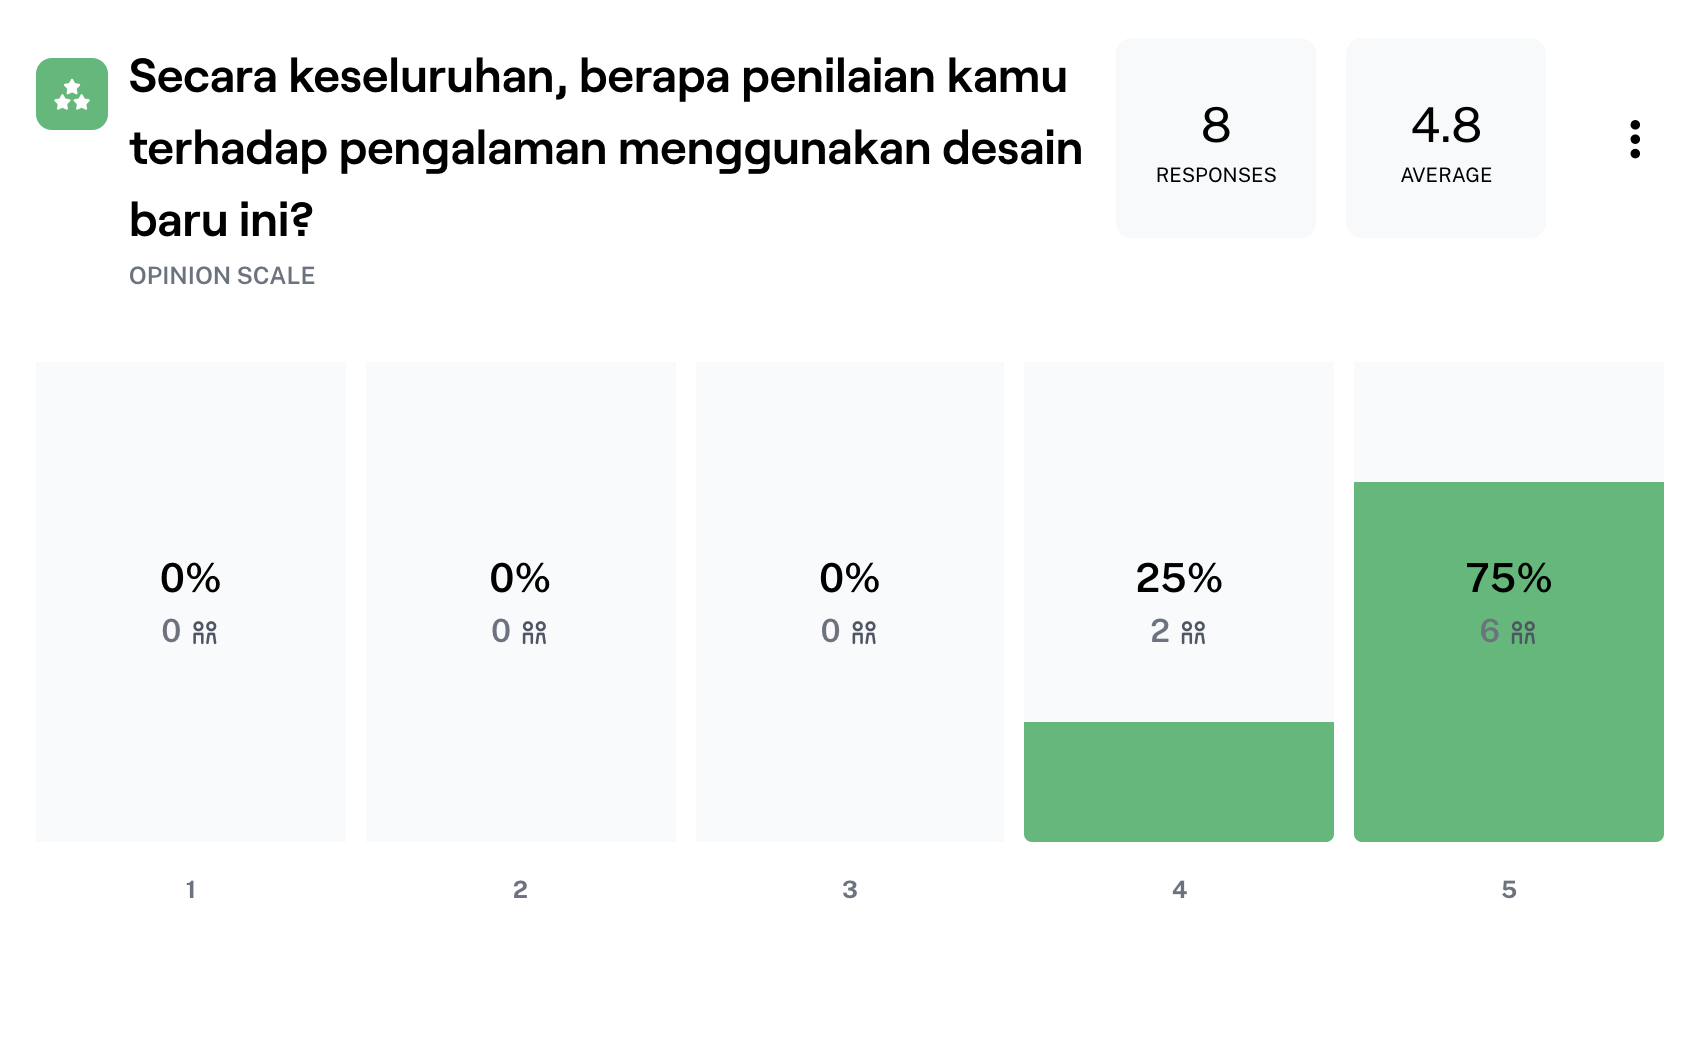Click the question title text
Viewport: 1708px width, 1048px height.
coord(606,148)
